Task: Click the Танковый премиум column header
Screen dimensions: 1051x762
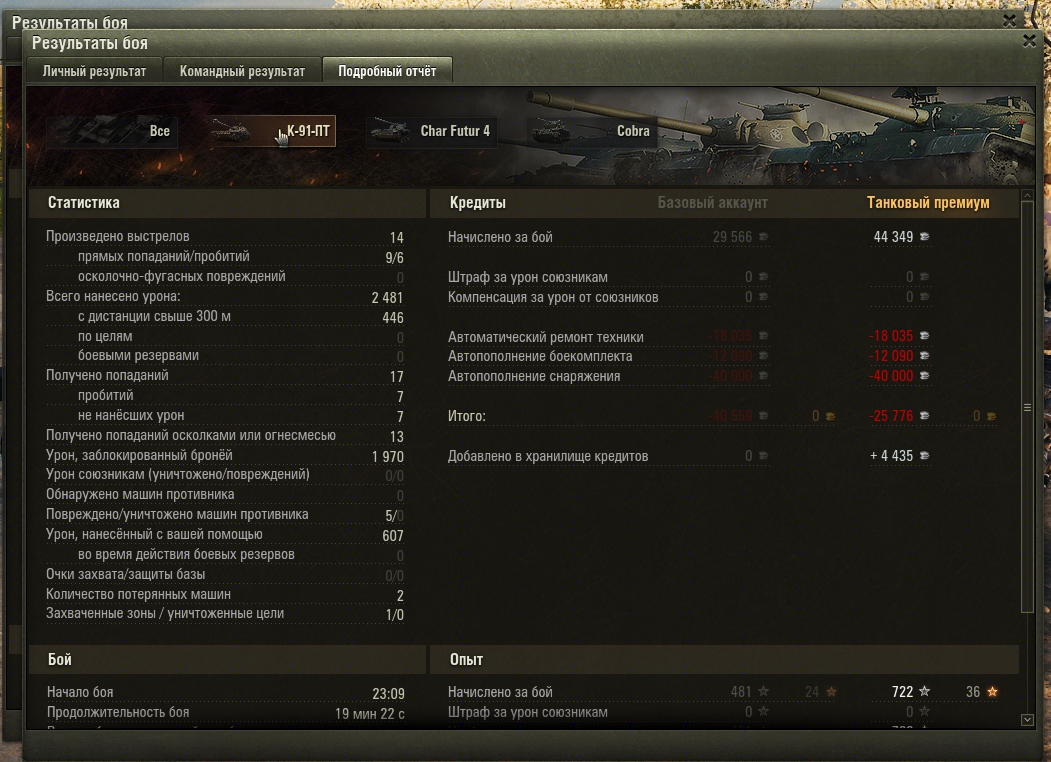Action: (928, 202)
